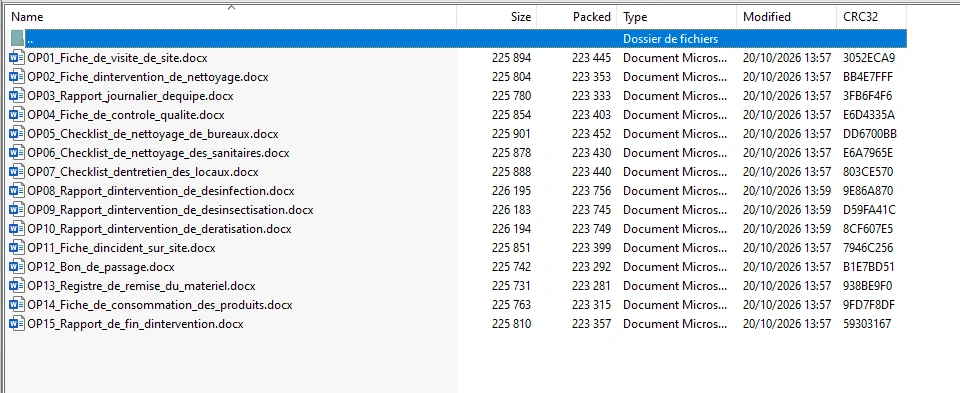Click the Modified date in the OP15 row
The height and width of the screenshot is (393, 960).
tap(787, 324)
